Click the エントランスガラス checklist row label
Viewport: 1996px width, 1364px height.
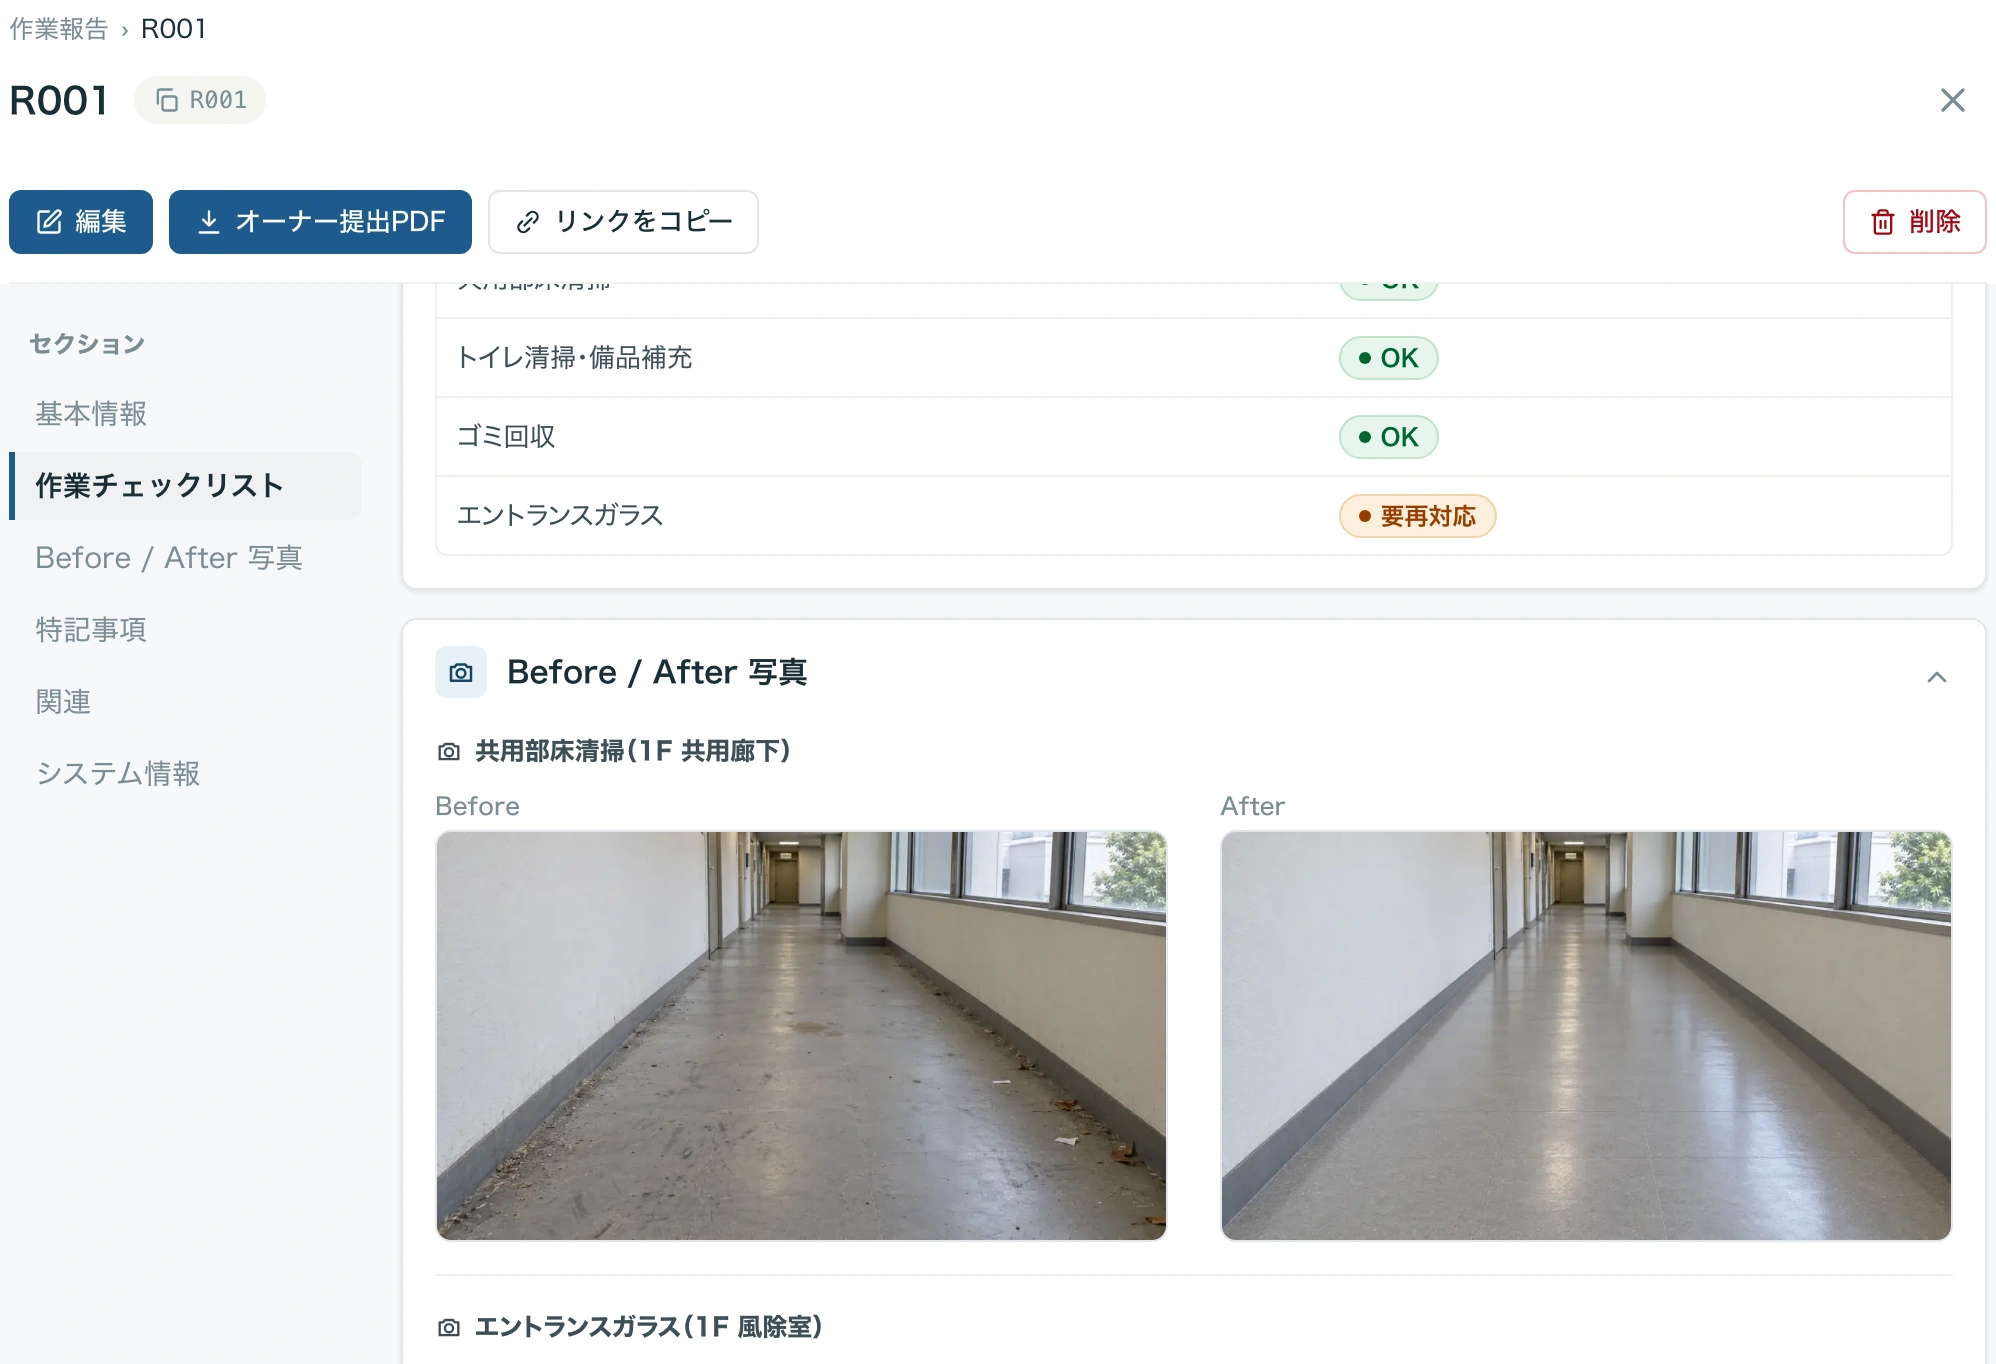[560, 516]
